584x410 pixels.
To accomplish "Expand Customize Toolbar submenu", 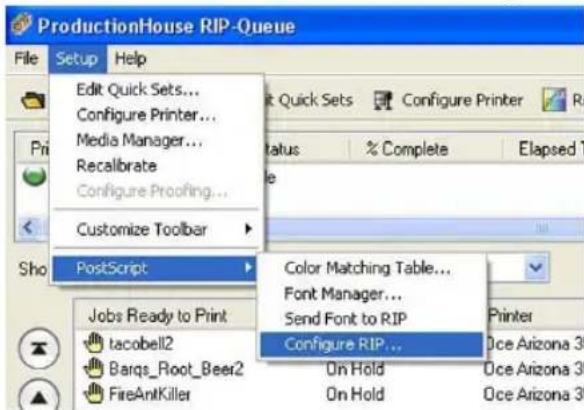I will (156, 229).
